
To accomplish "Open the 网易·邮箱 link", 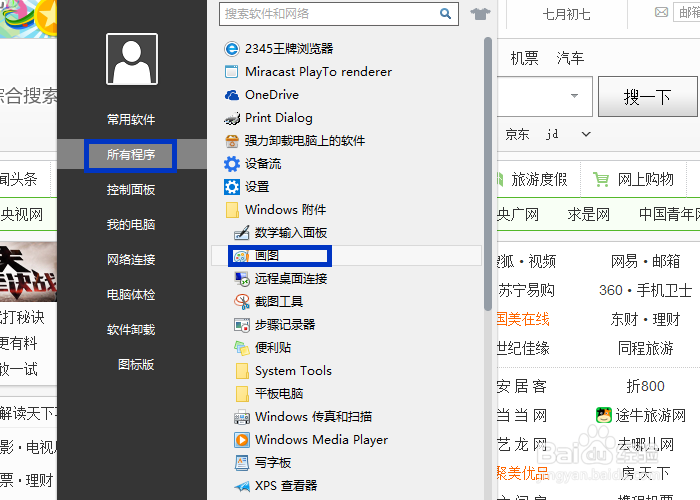I will pos(646,261).
